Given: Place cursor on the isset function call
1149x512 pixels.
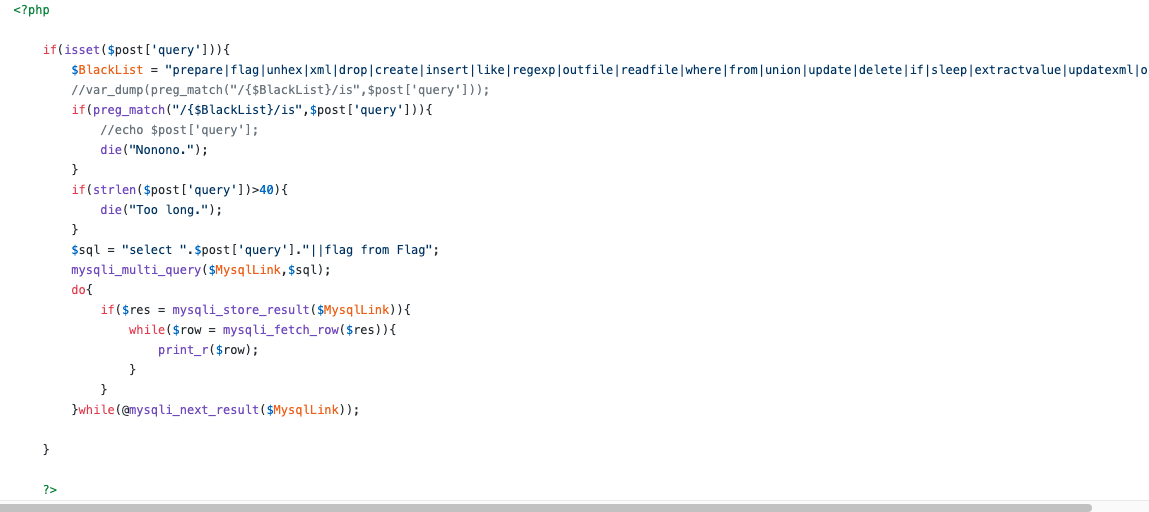Looking at the screenshot, I should tap(82, 49).
